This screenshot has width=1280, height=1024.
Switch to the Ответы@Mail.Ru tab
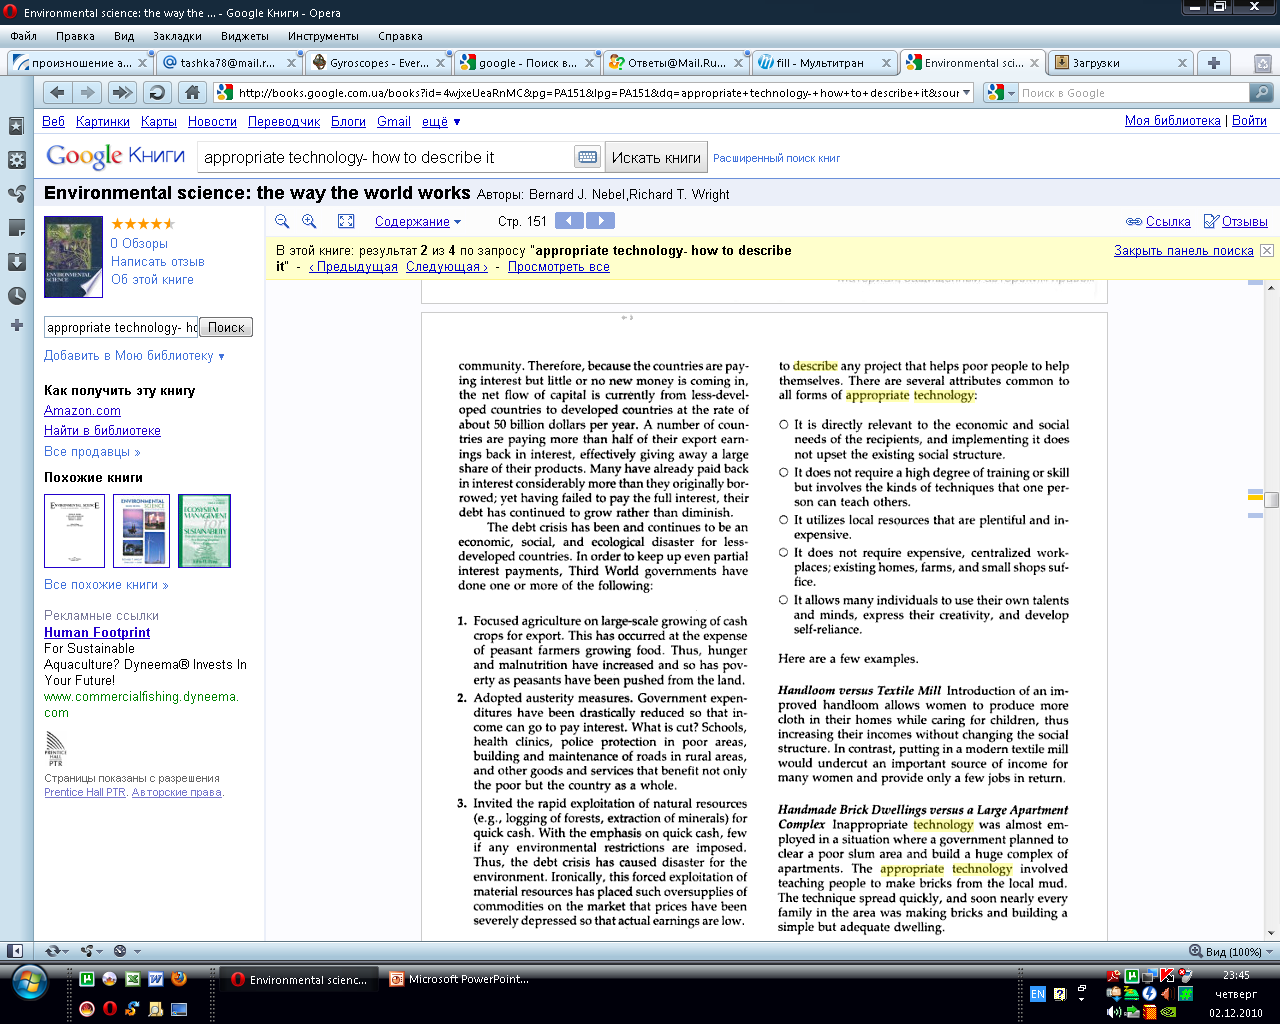tap(677, 63)
